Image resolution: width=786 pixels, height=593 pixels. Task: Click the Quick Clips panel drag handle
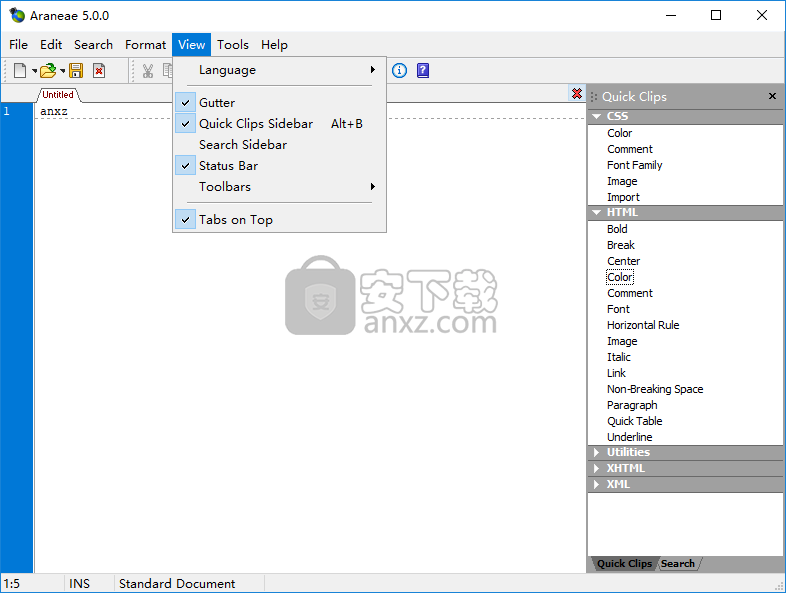tap(594, 97)
